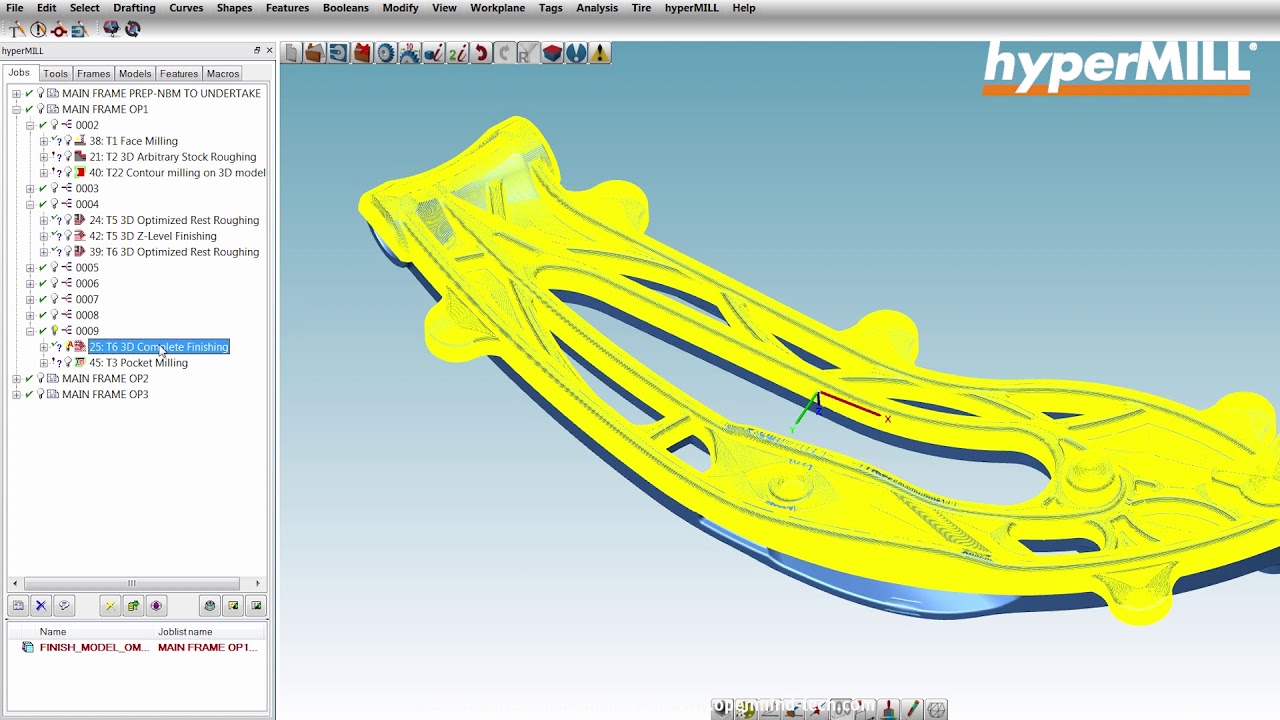This screenshot has width=1280, height=720.
Task: Toggle checkmark for MAIN FRAME OP1 joblist
Action: pos(29,109)
